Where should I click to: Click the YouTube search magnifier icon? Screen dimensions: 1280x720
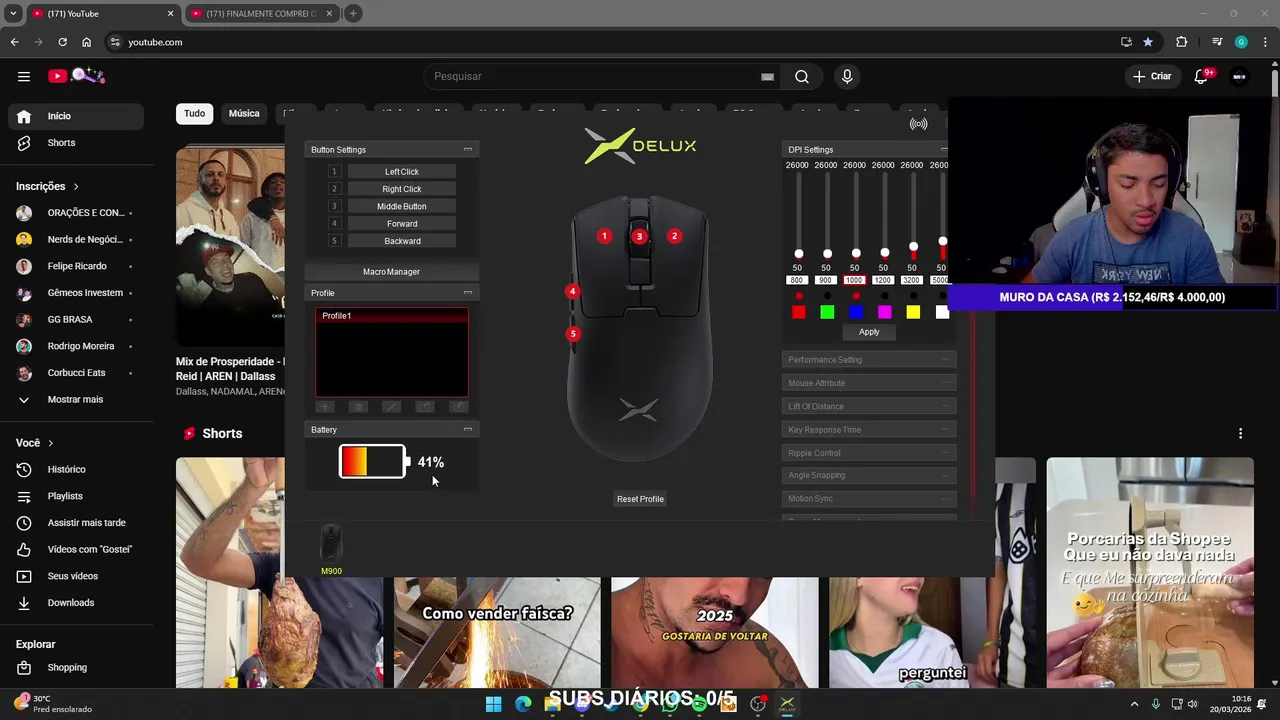[802, 77]
